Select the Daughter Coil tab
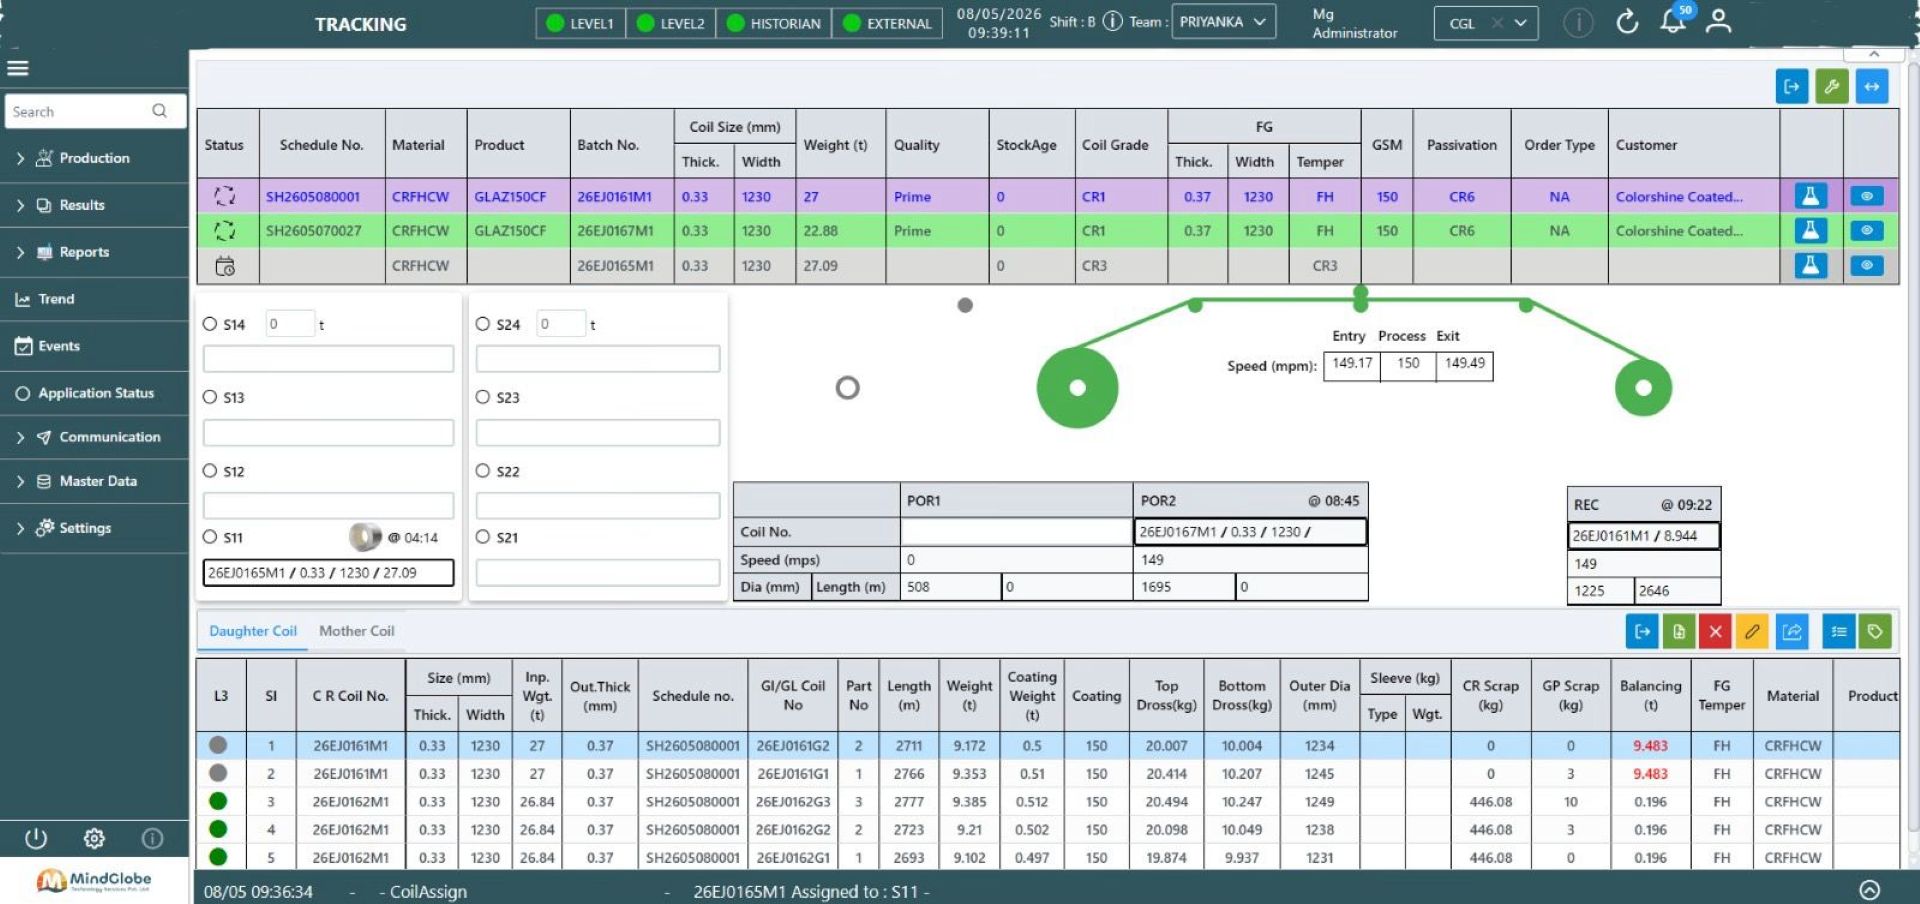1920x904 pixels. [253, 631]
